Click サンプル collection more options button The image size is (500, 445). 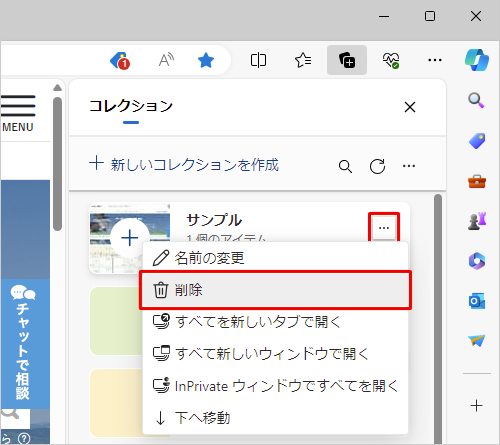point(384,228)
